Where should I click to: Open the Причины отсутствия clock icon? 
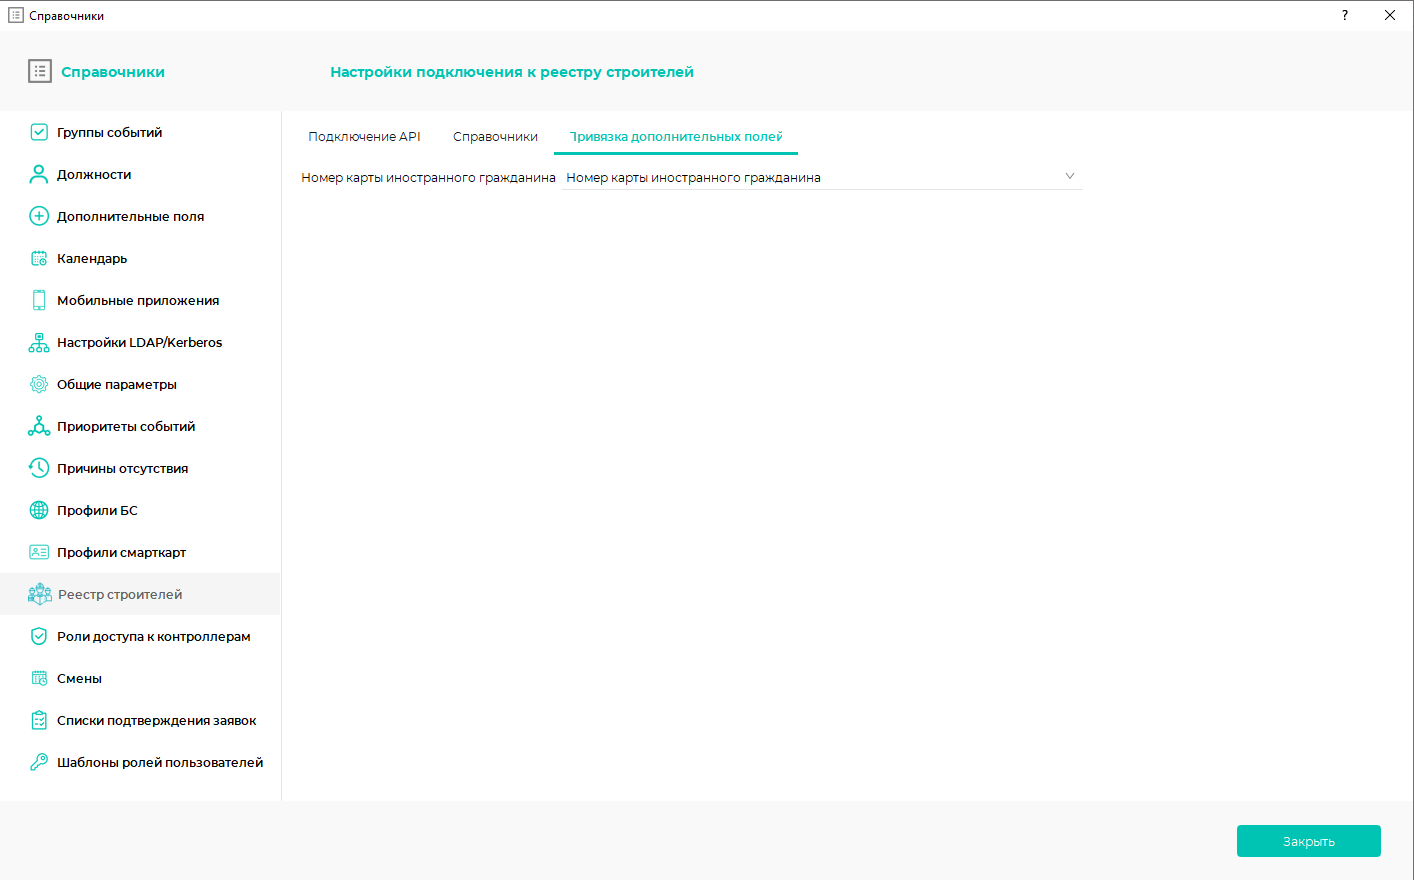coord(39,468)
